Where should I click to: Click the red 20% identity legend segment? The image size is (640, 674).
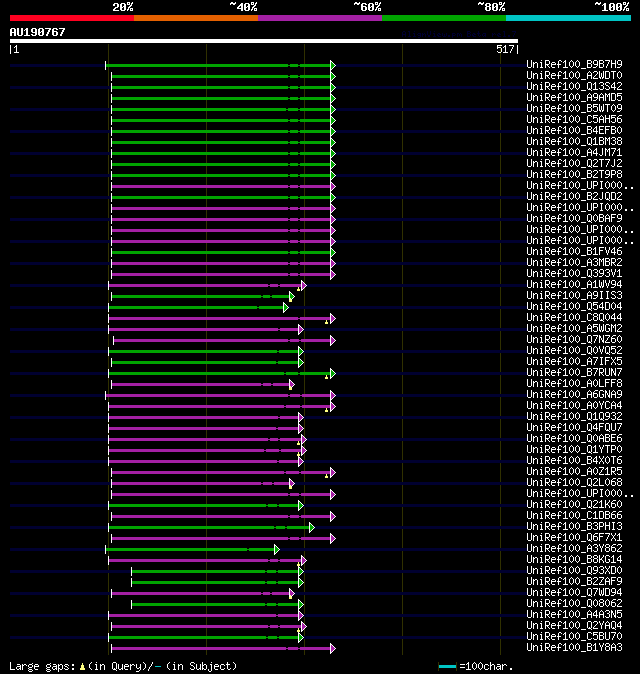pyautogui.click(x=72, y=18)
